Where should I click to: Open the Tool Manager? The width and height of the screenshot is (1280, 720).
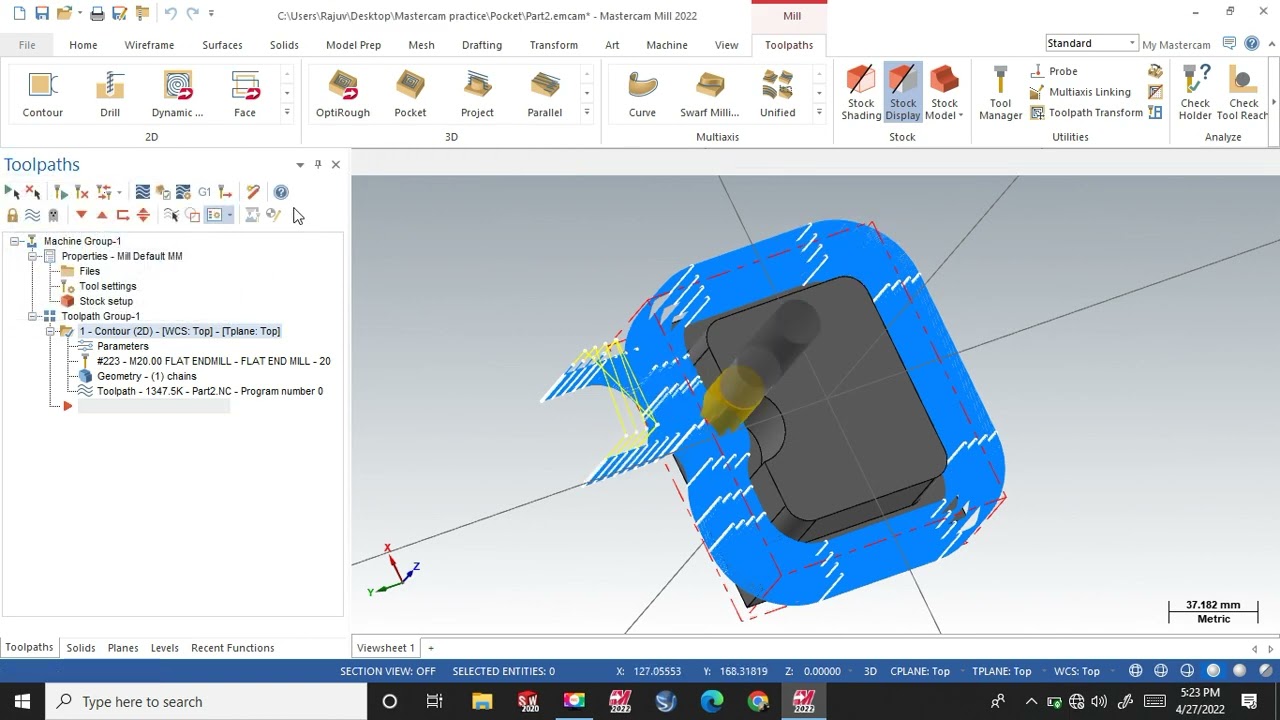[1000, 95]
